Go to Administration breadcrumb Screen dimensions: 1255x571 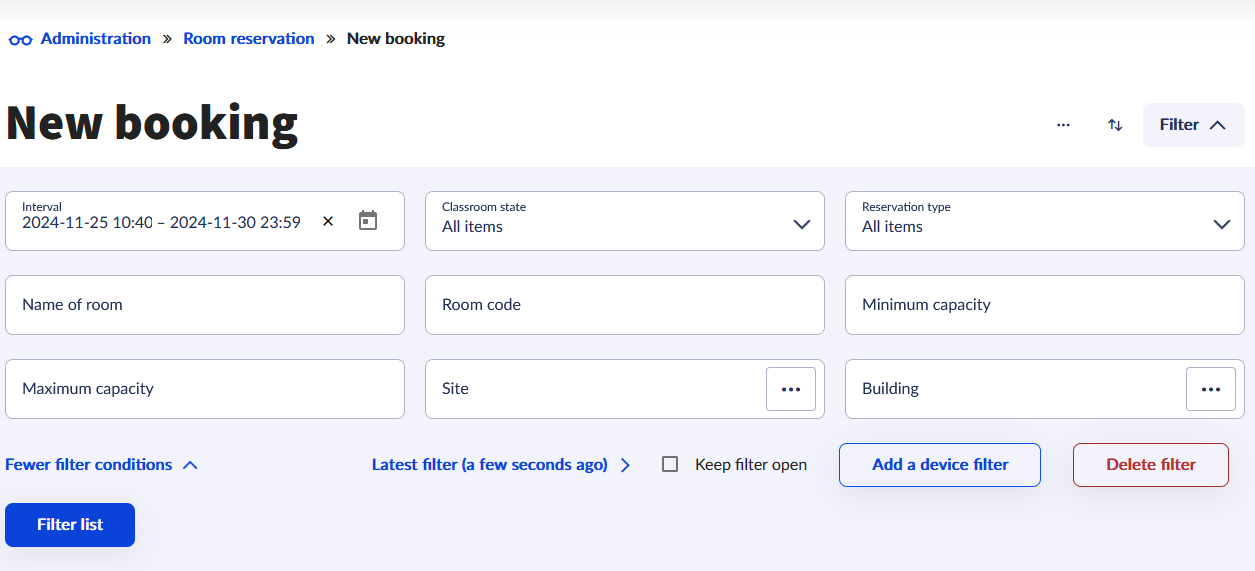click(x=95, y=39)
